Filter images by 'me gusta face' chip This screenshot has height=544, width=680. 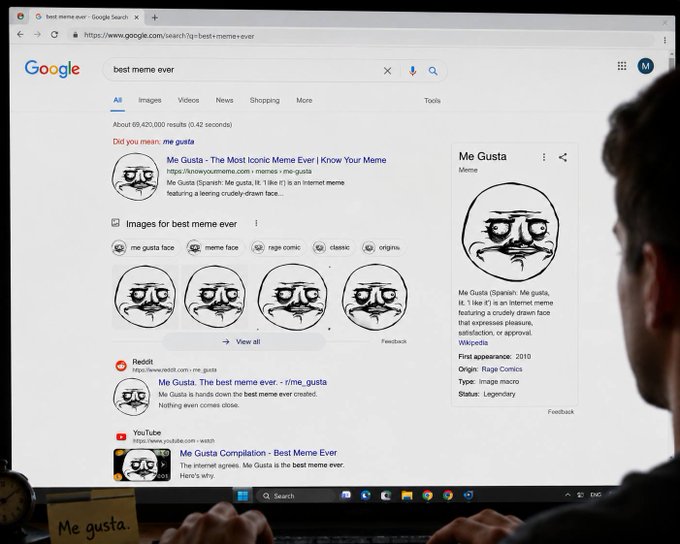click(144, 248)
